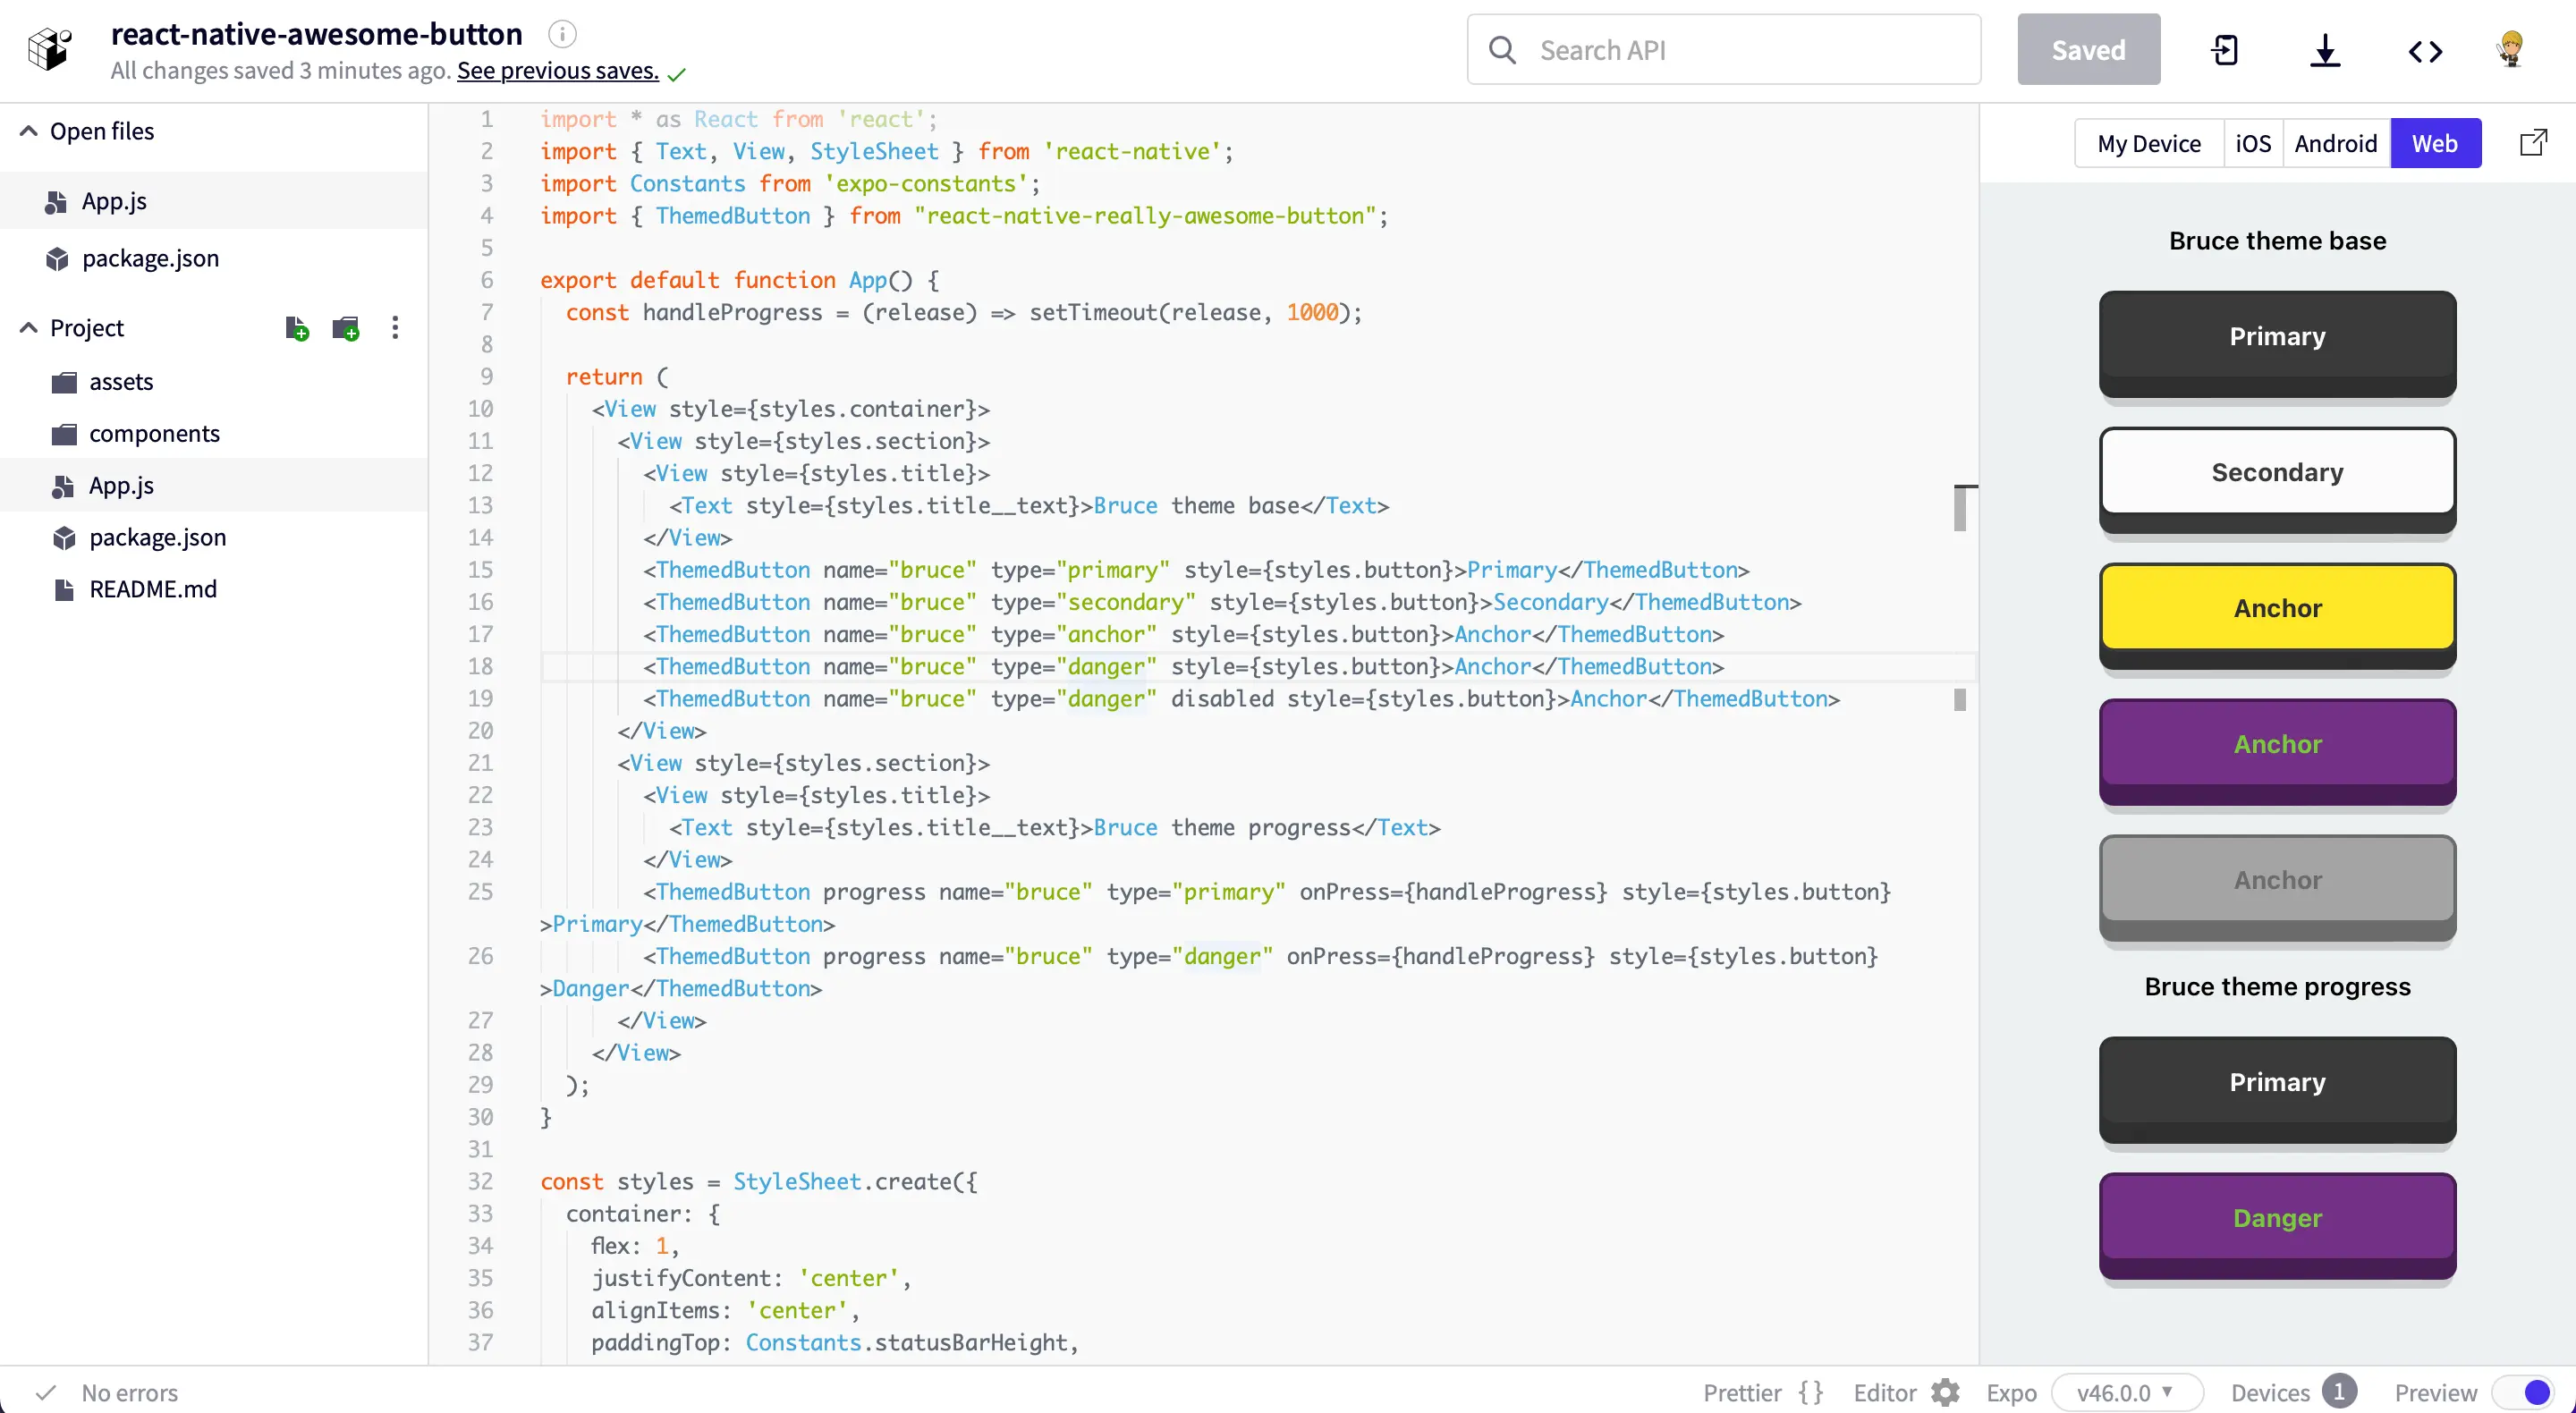Open embed code brackets icon
The image size is (2576, 1413).
[x=2425, y=50]
